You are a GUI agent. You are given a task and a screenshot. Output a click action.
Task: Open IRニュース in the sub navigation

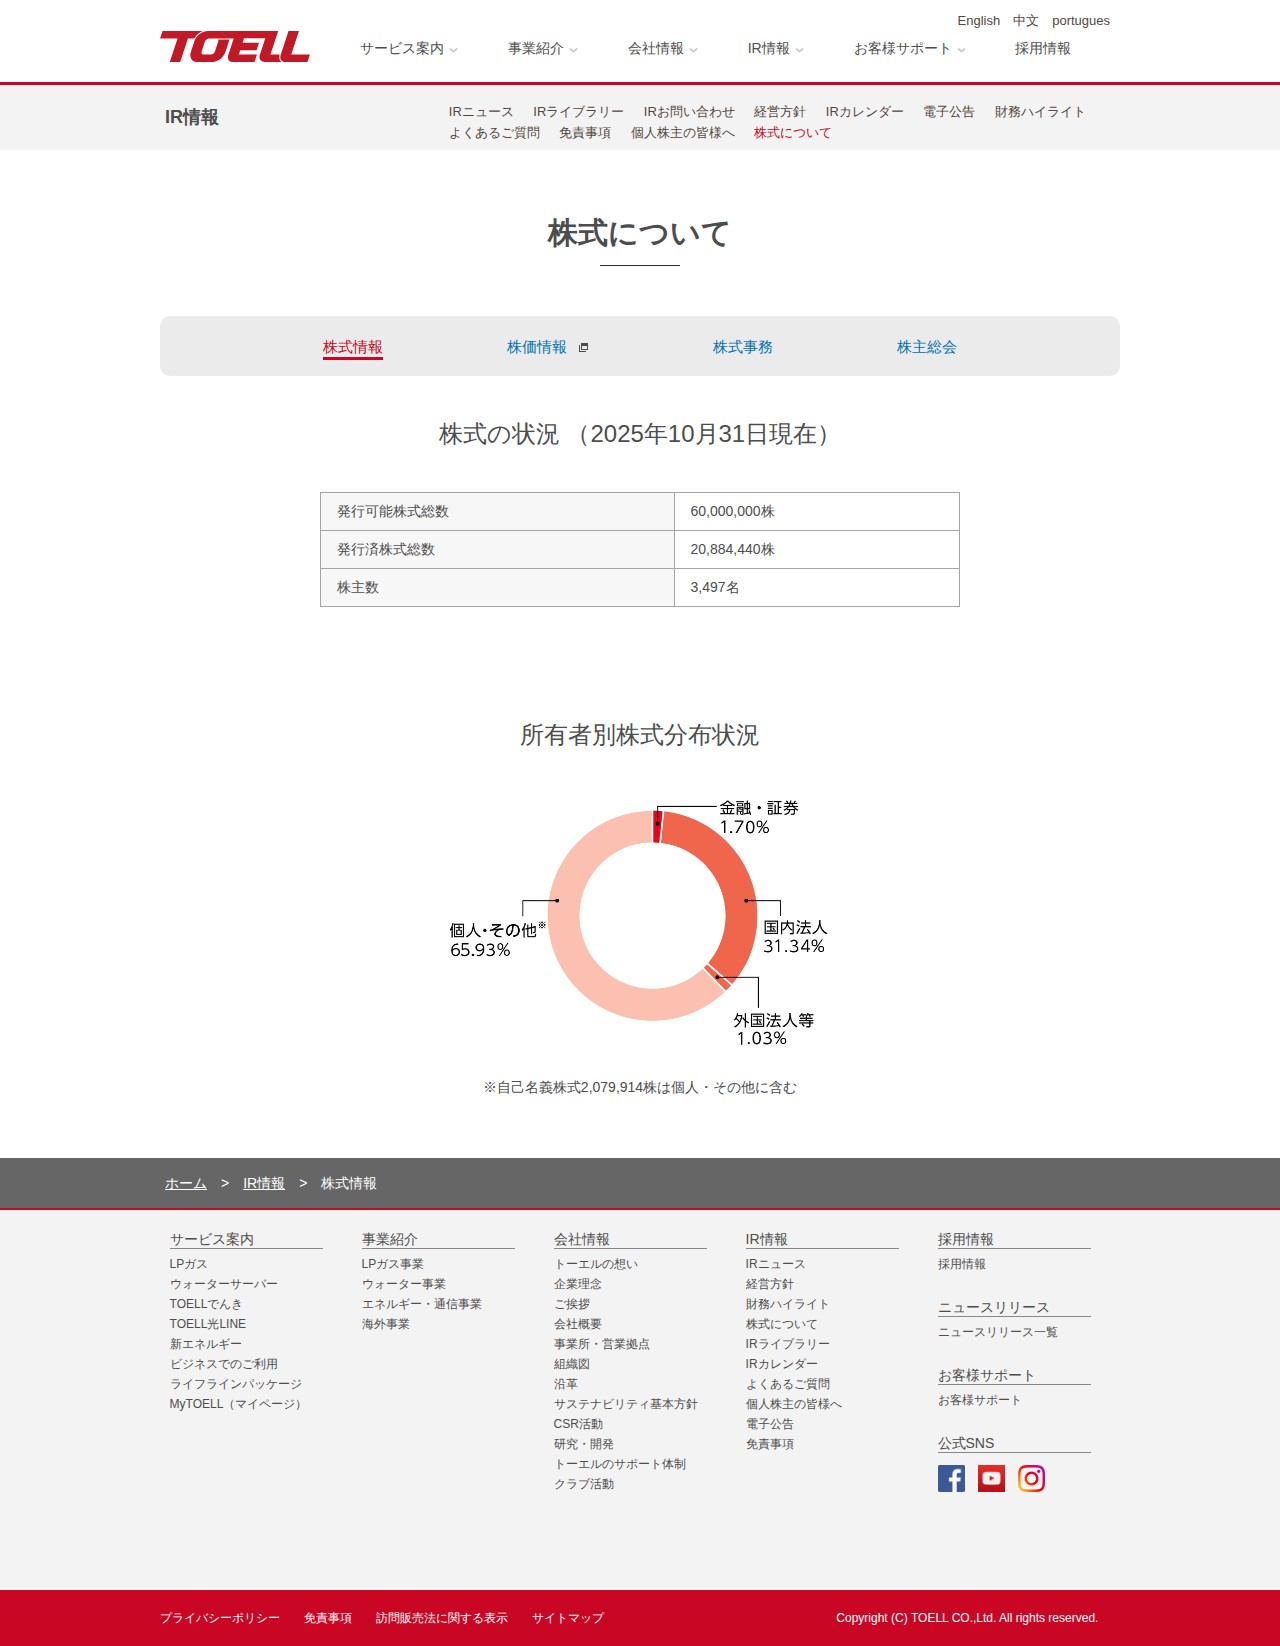click(481, 112)
